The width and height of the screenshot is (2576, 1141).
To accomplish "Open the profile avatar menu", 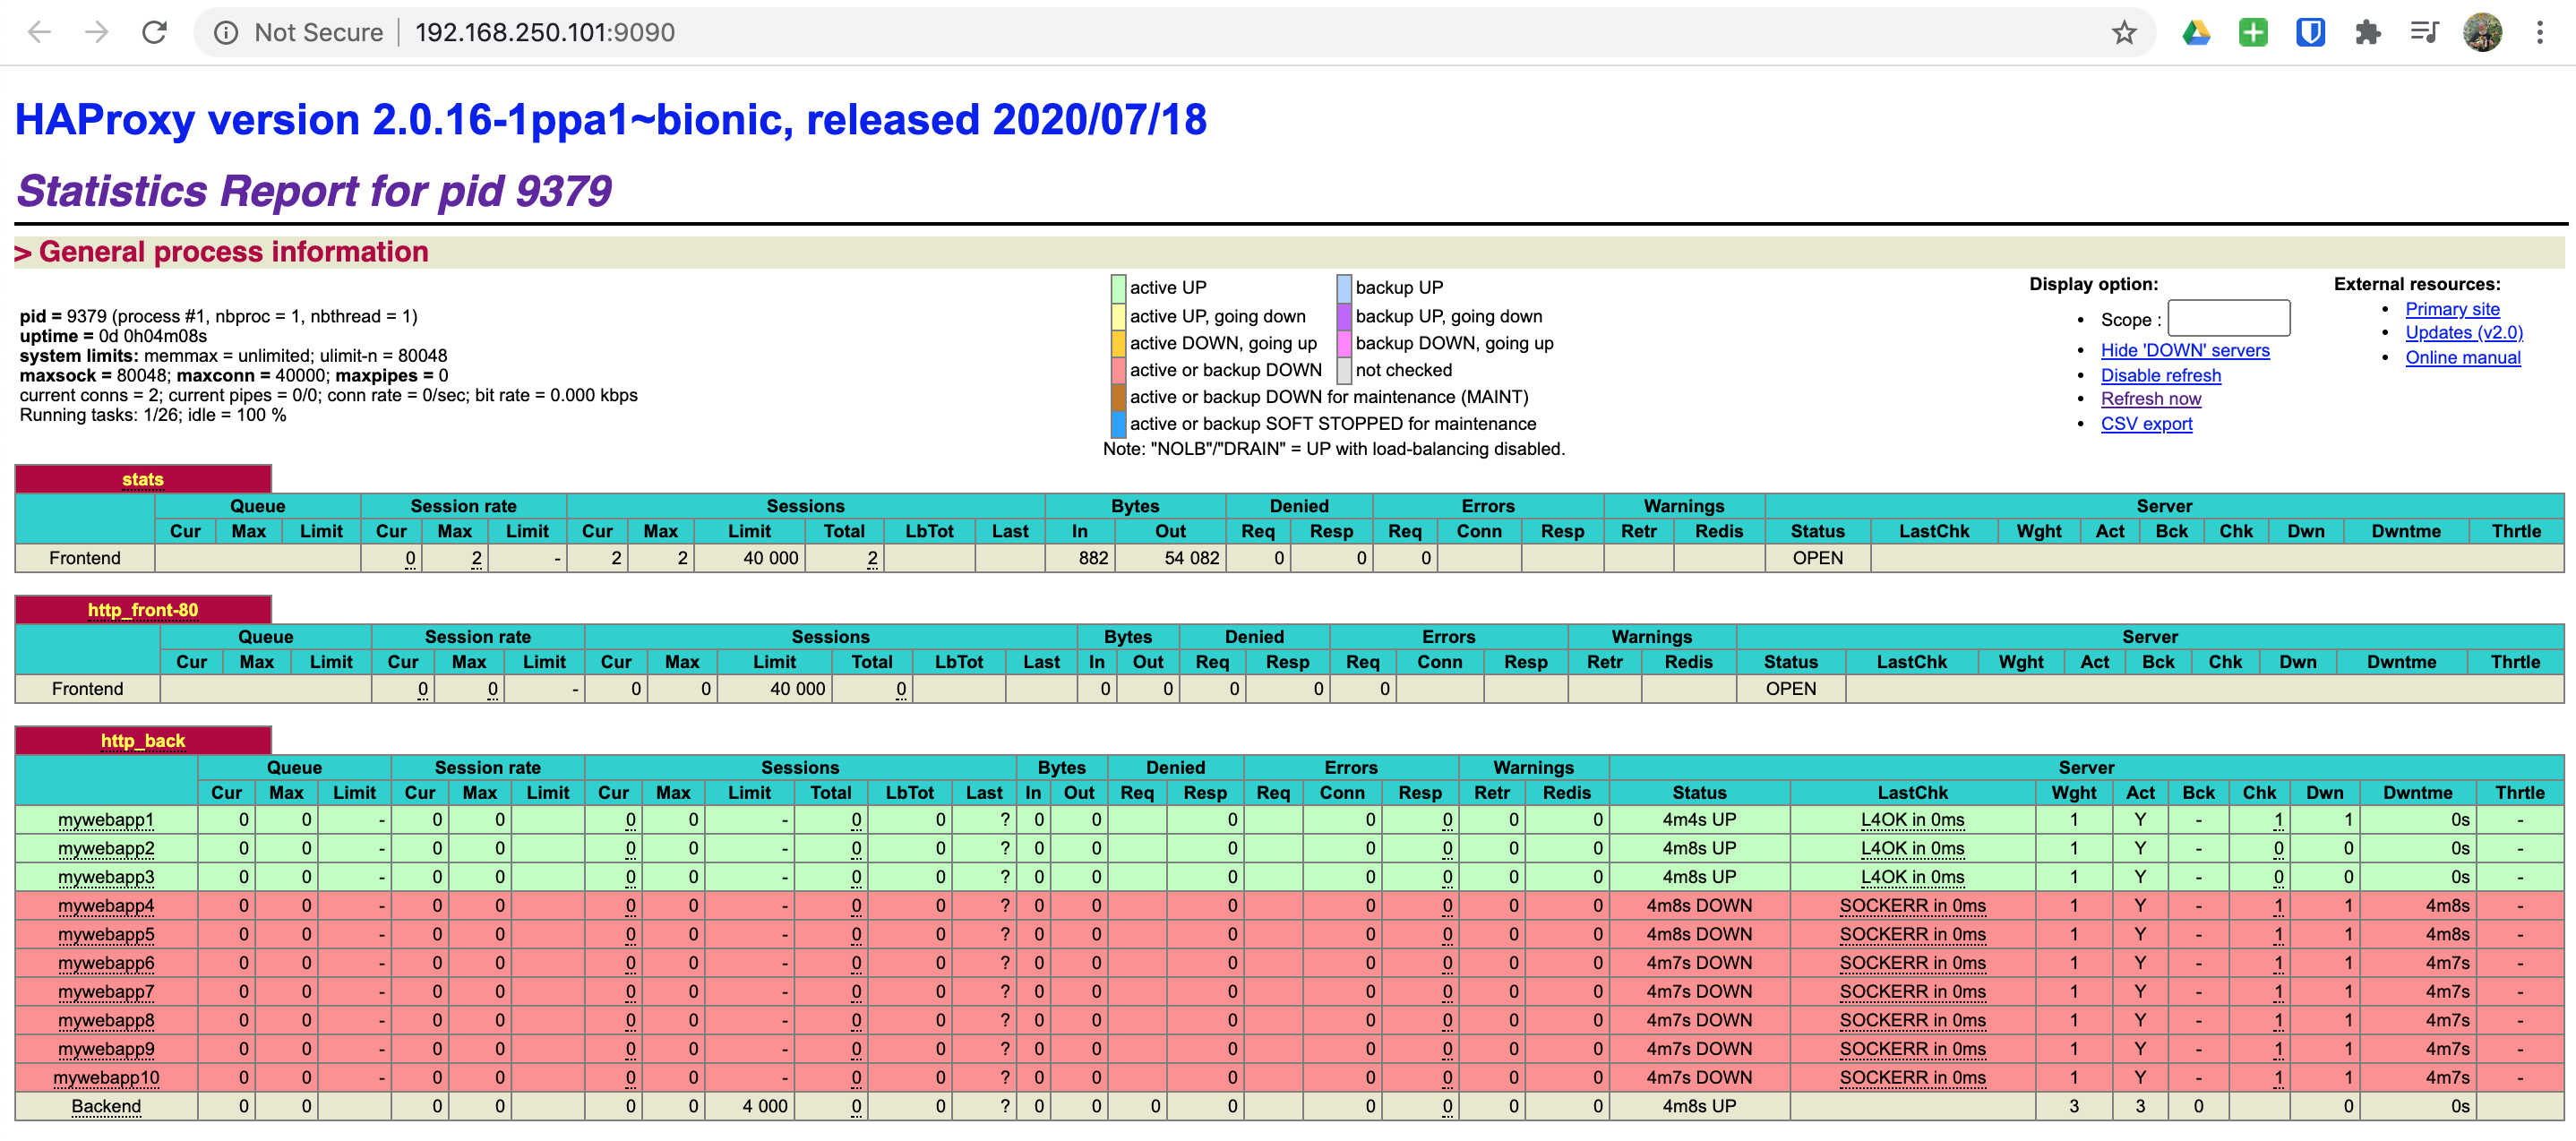I will pos(2482,33).
